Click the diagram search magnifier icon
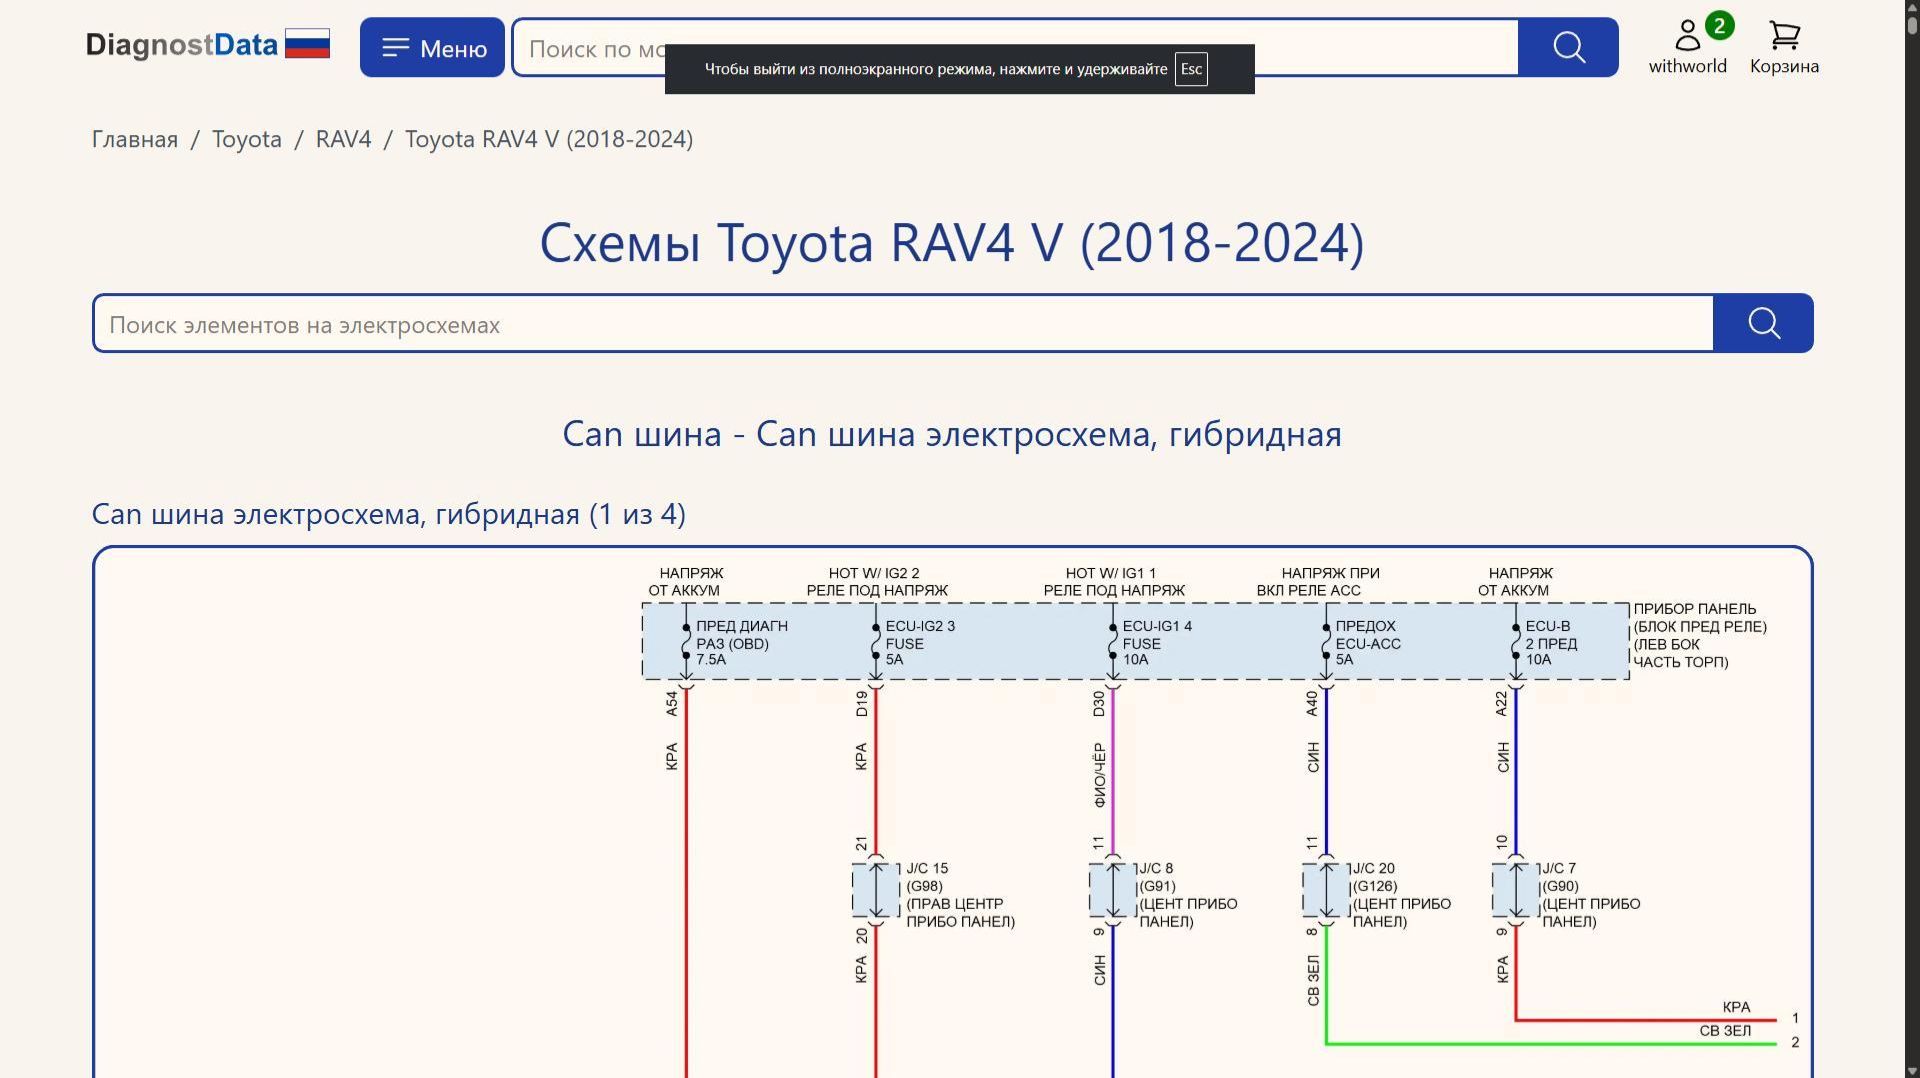1920x1078 pixels. [1763, 323]
